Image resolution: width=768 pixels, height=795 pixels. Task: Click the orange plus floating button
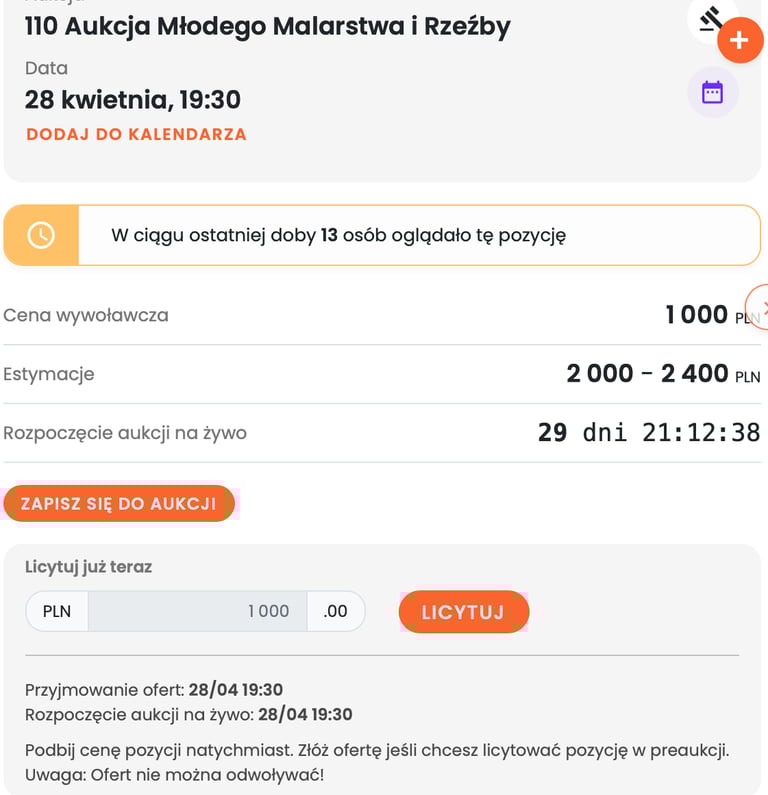[740, 41]
